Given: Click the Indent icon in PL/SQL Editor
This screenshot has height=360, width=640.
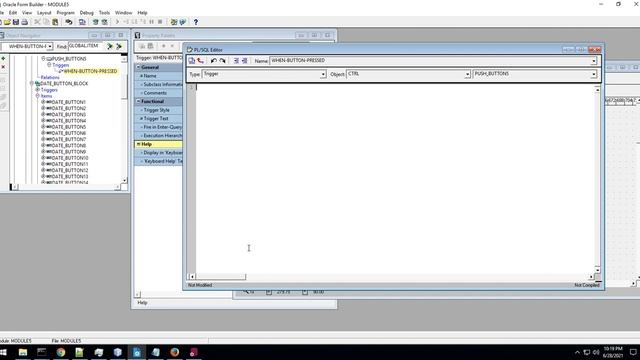Looking at the screenshot, I should click(236, 61).
